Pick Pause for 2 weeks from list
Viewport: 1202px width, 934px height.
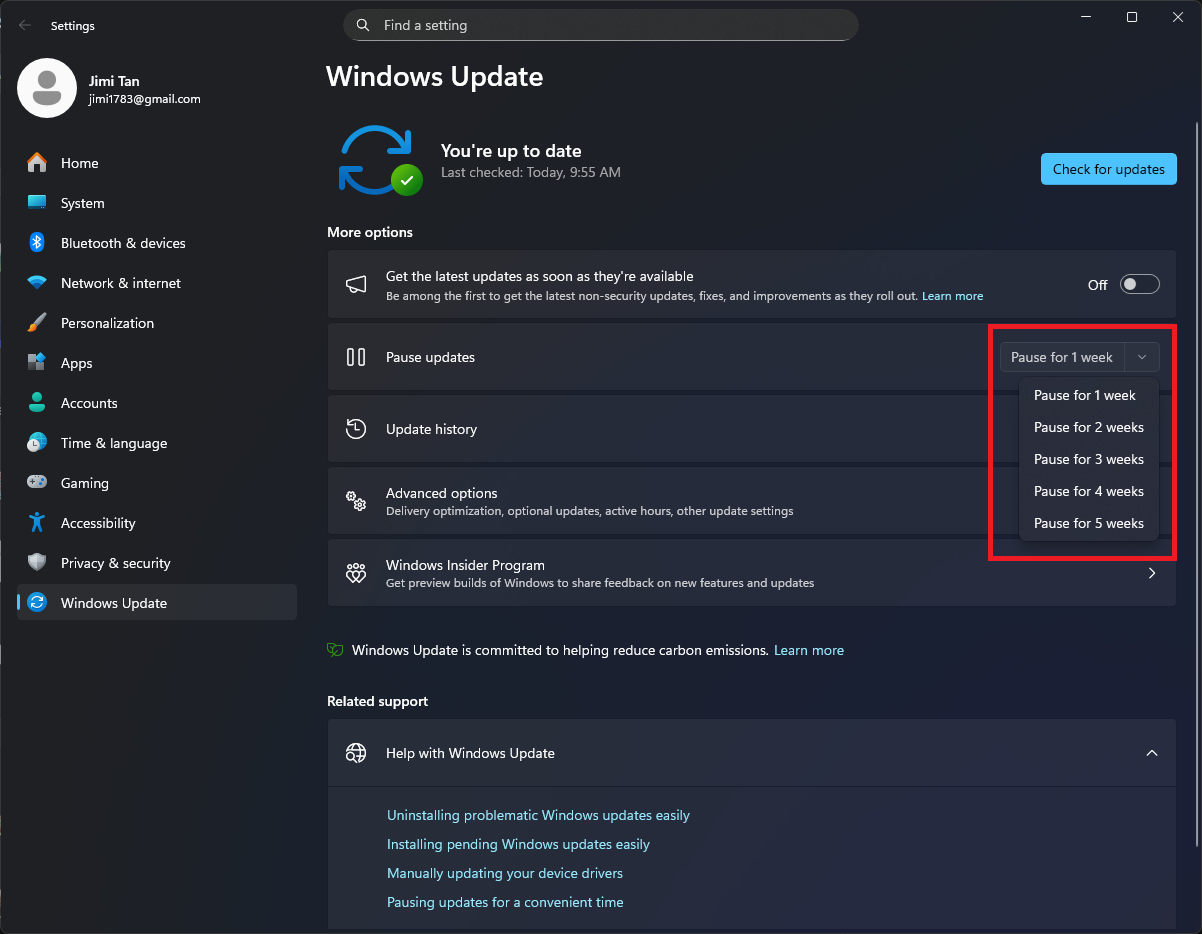point(1088,427)
